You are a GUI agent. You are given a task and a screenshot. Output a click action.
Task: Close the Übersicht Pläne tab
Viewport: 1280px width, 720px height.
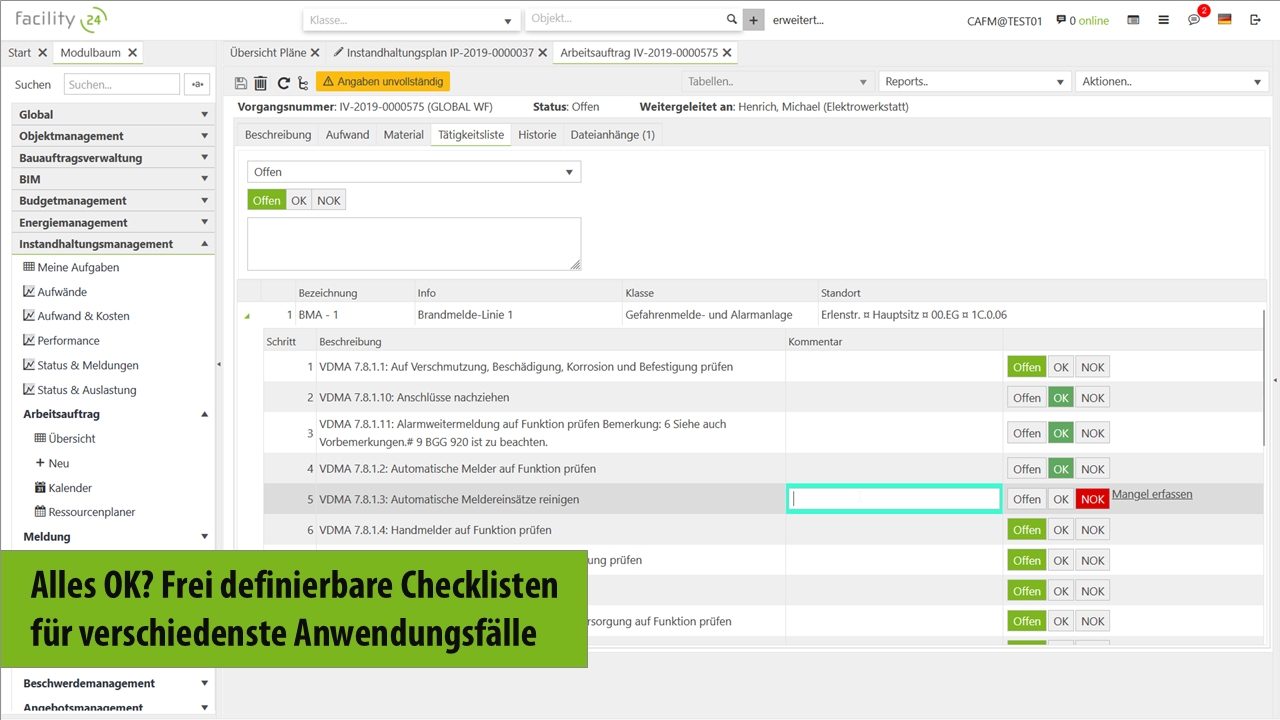[x=315, y=53]
